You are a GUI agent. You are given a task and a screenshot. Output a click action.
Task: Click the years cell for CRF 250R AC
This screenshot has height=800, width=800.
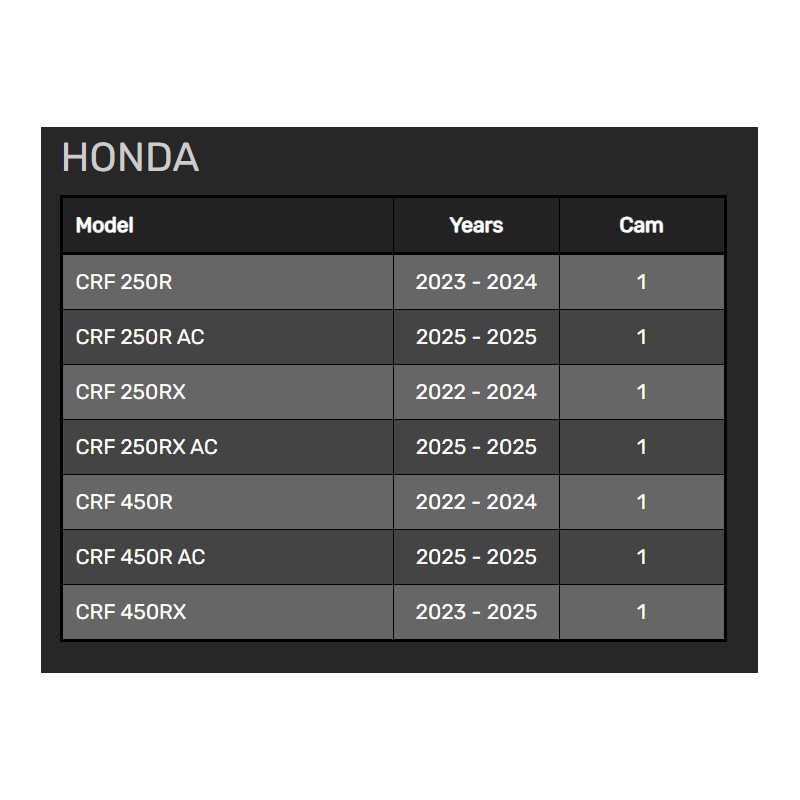476,337
